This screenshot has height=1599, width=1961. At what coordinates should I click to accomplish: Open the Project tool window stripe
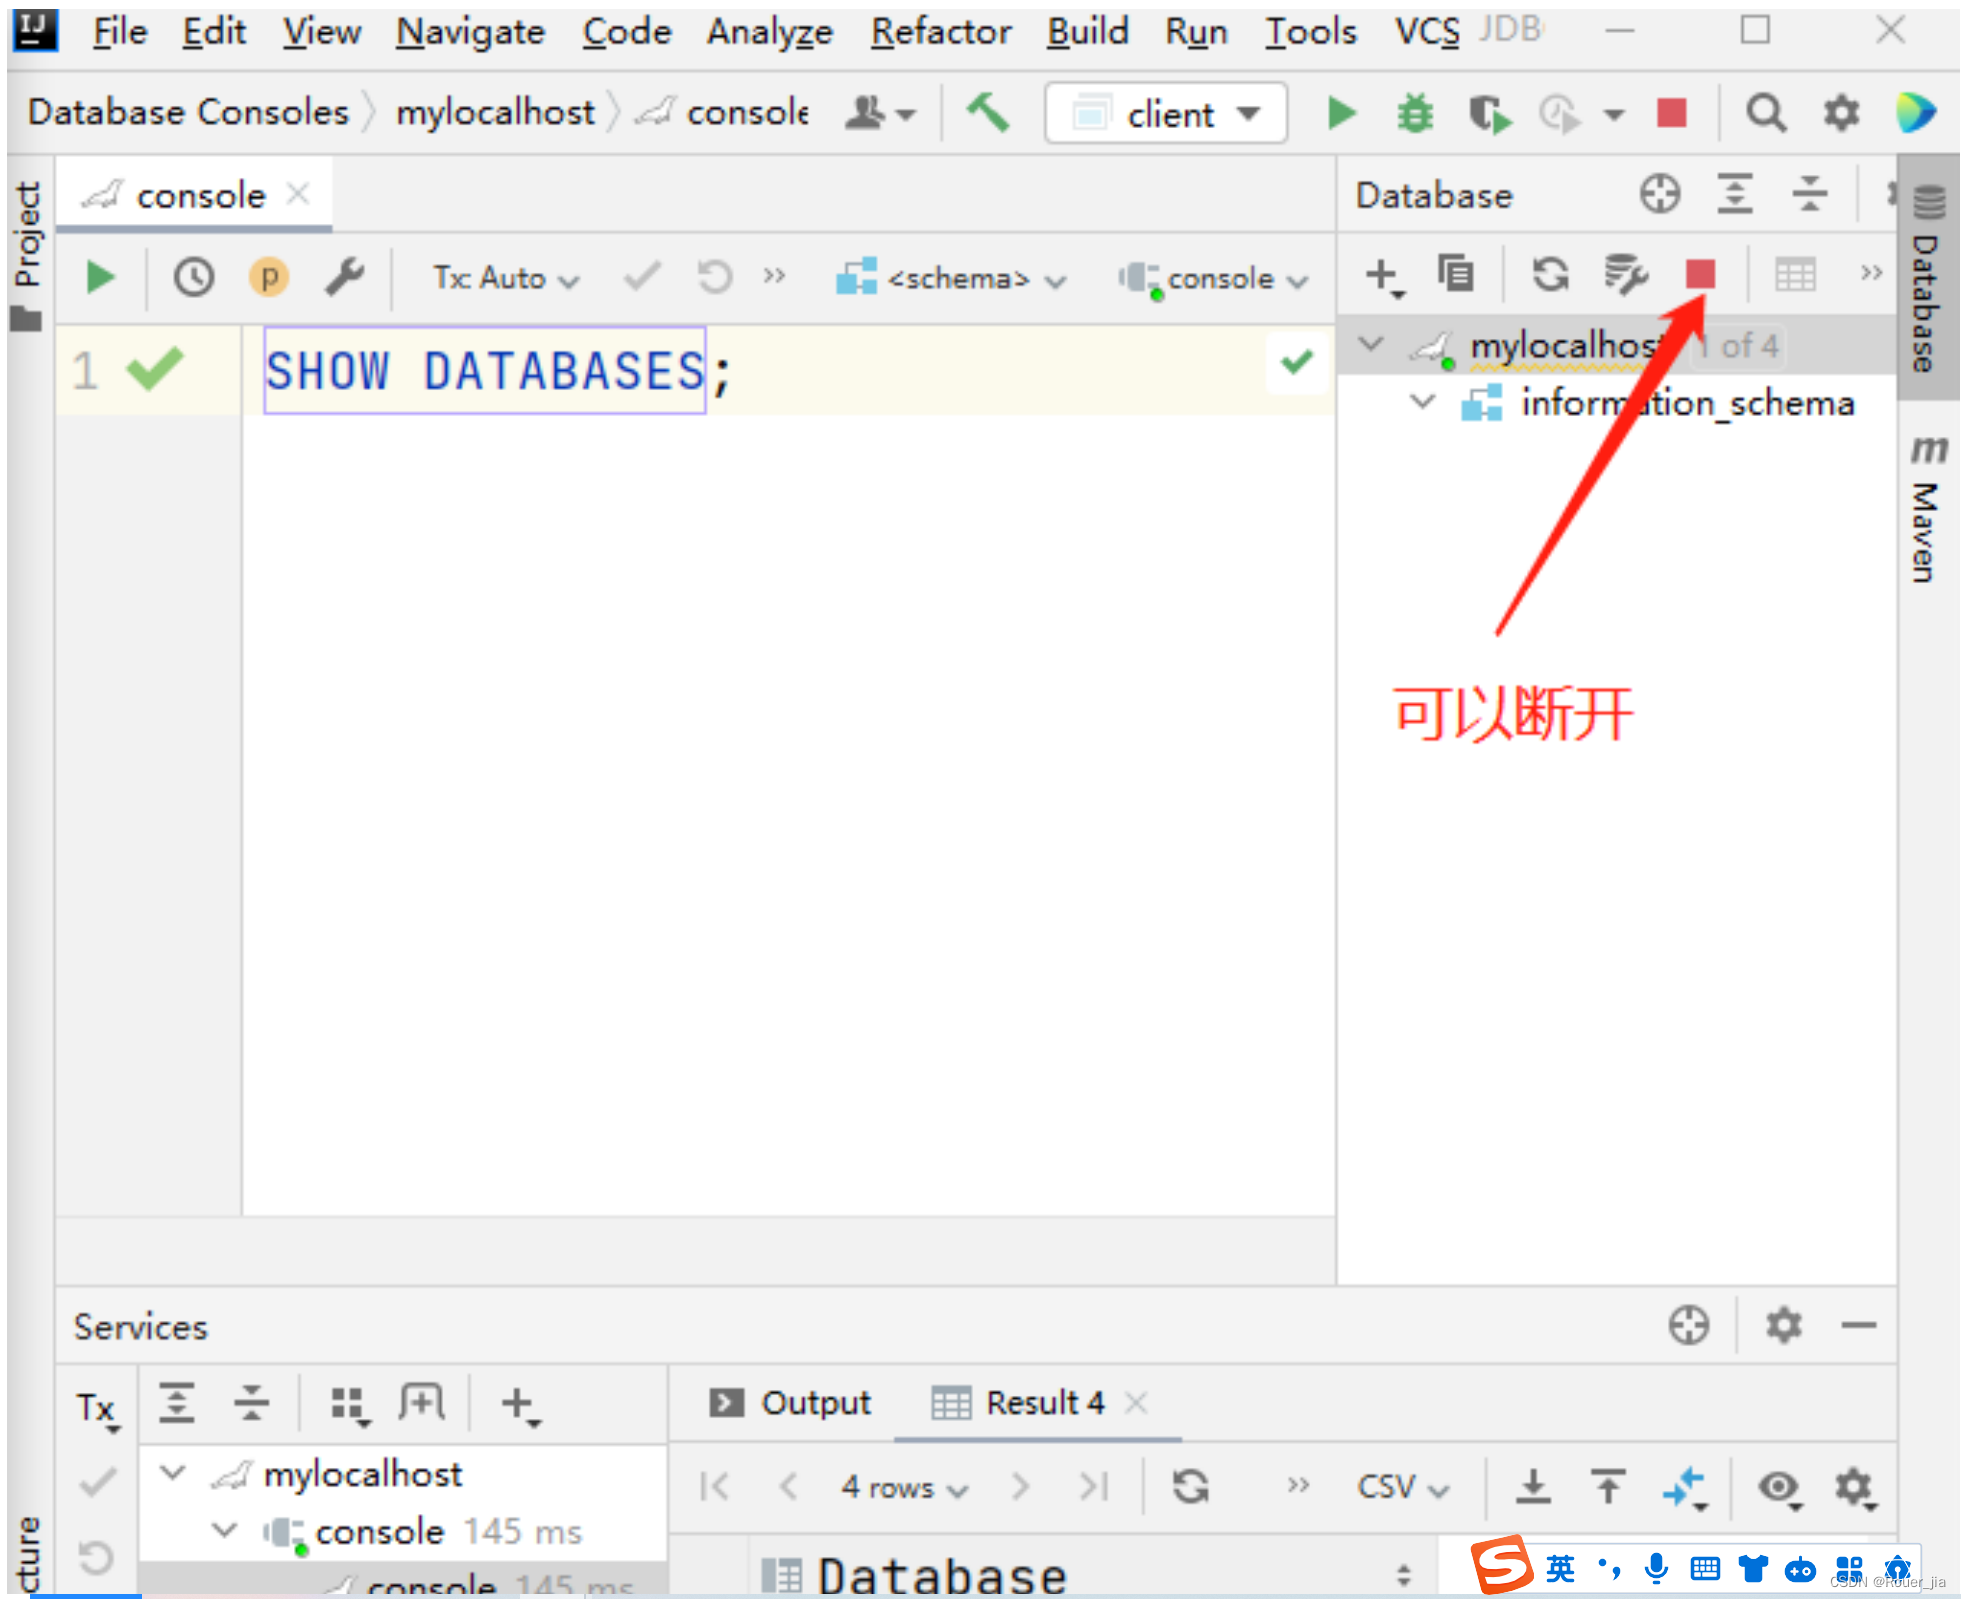coord(27,255)
